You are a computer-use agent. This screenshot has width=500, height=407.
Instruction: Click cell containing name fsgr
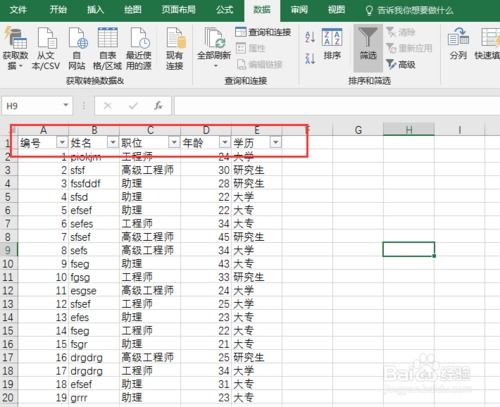(x=94, y=344)
